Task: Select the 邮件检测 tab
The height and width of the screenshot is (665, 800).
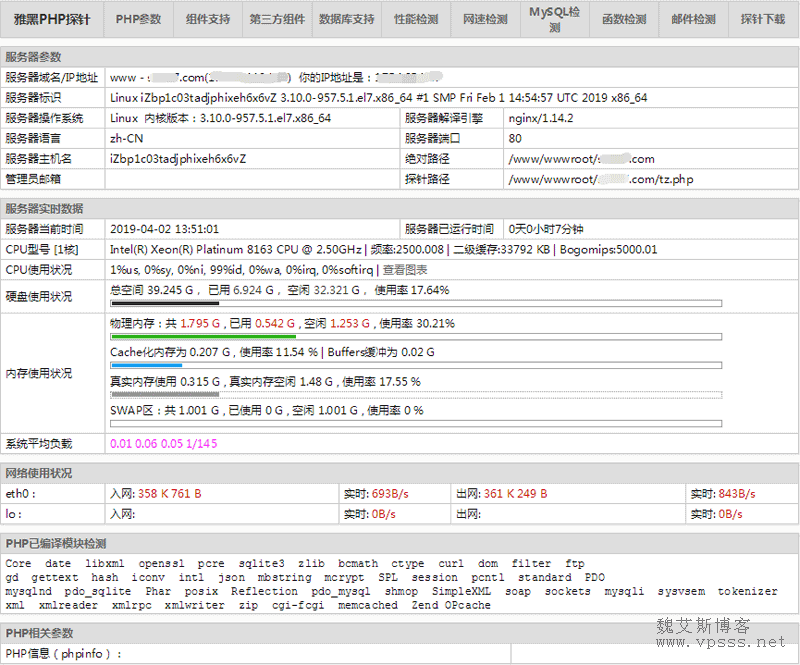Action: point(693,20)
